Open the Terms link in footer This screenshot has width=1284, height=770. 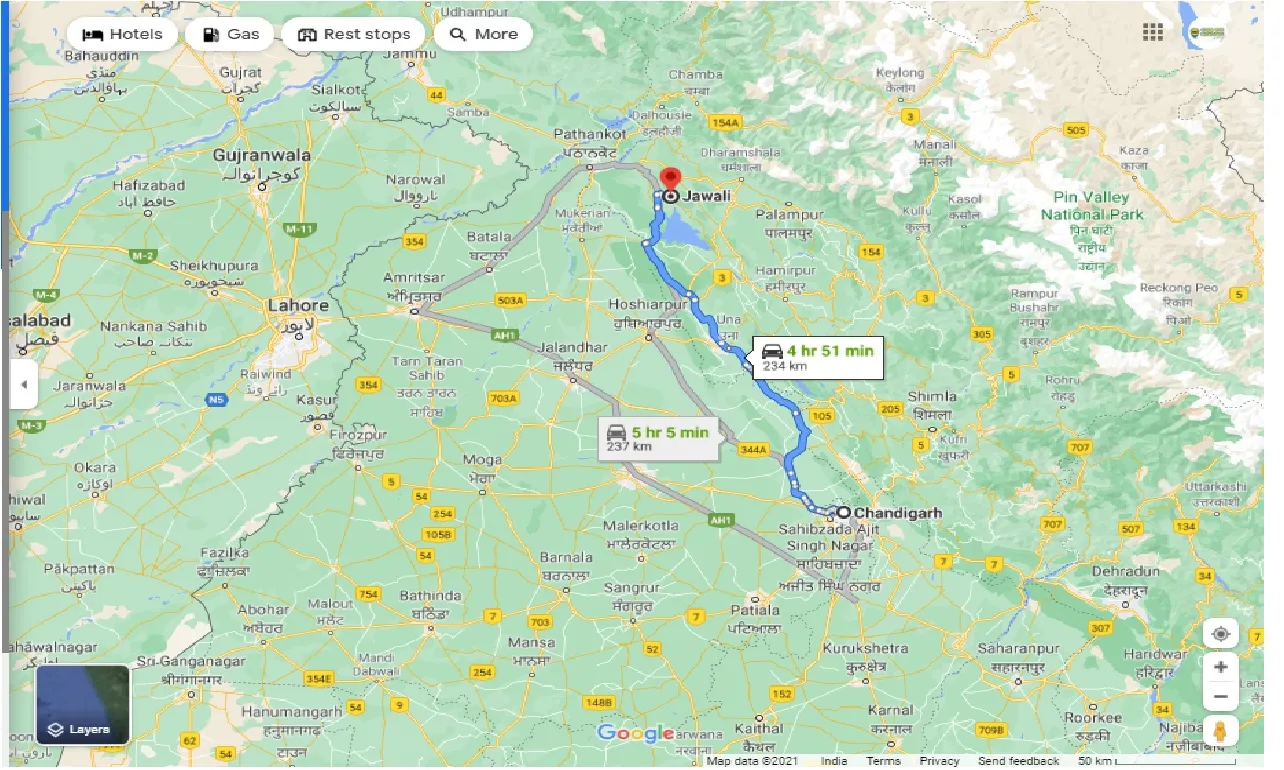point(883,761)
